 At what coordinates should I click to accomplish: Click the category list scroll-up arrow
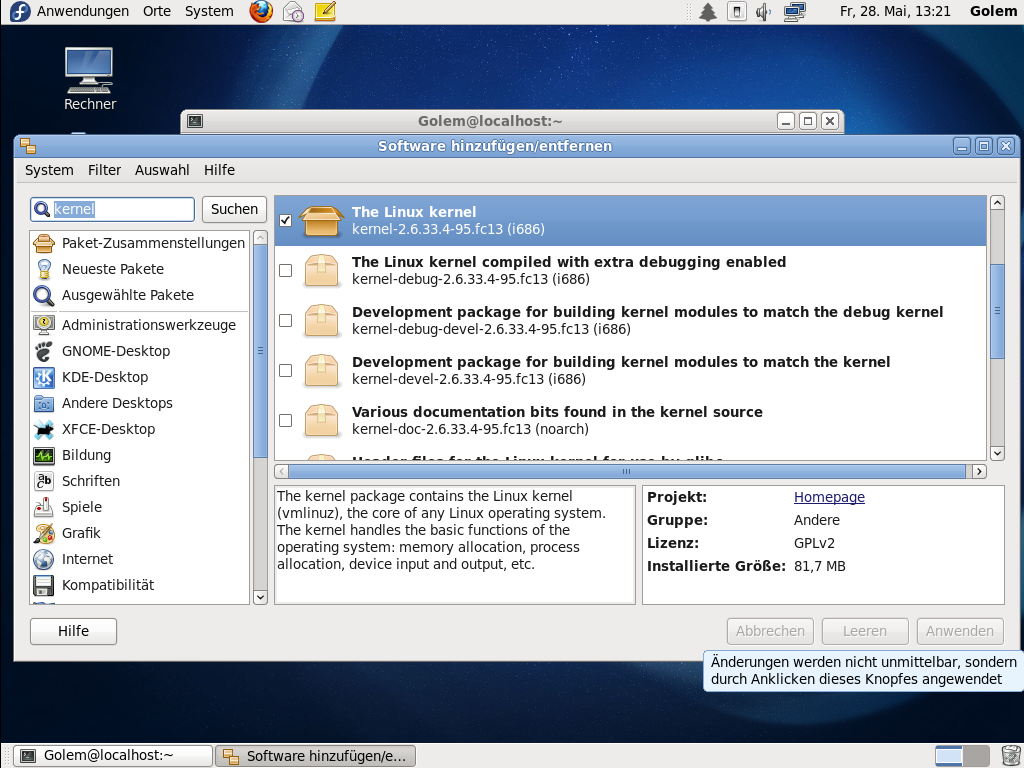pyautogui.click(x=260, y=237)
